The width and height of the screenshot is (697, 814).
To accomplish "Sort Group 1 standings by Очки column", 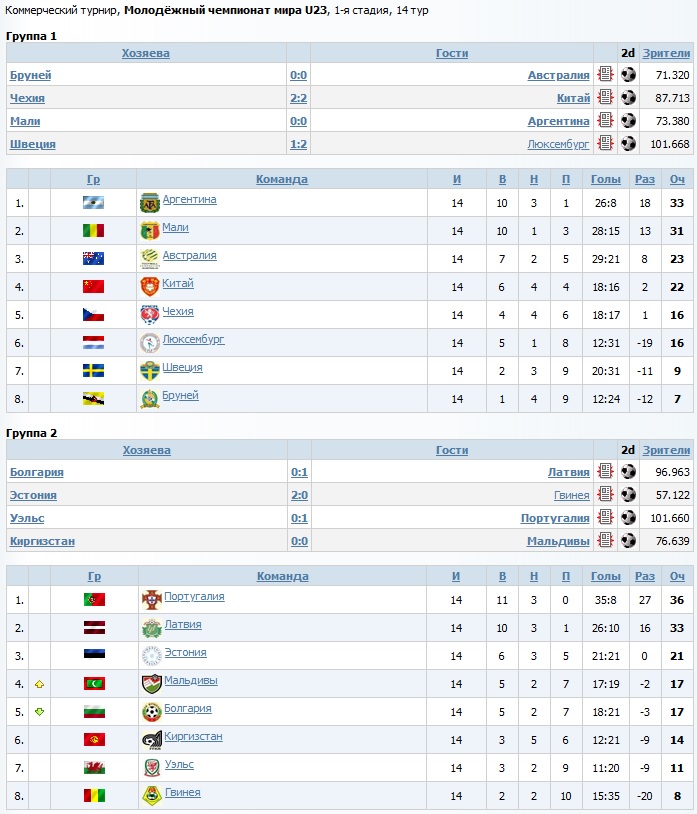I will click(x=677, y=180).
